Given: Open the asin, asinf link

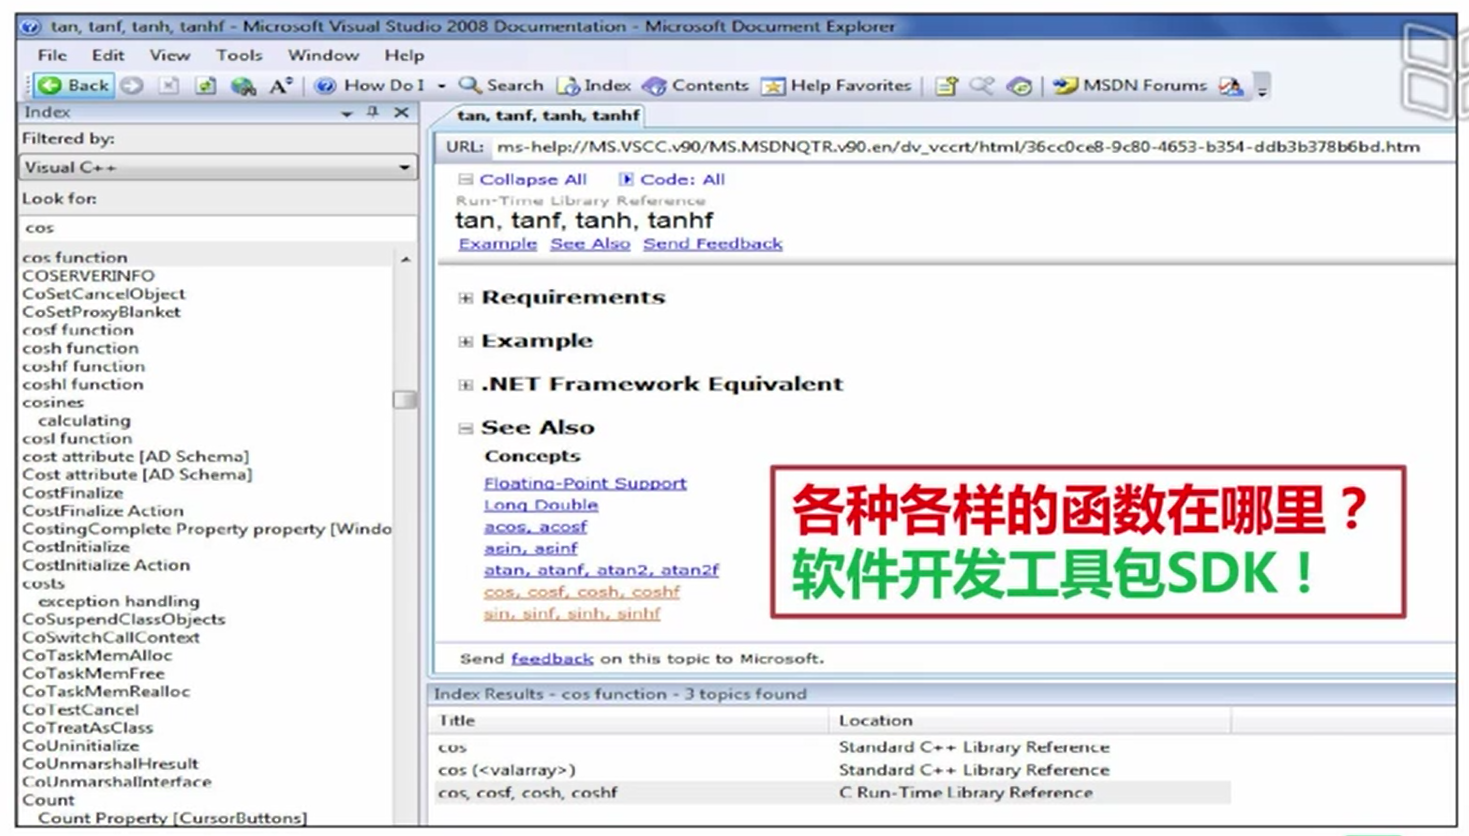Looking at the screenshot, I should (531, 549).
